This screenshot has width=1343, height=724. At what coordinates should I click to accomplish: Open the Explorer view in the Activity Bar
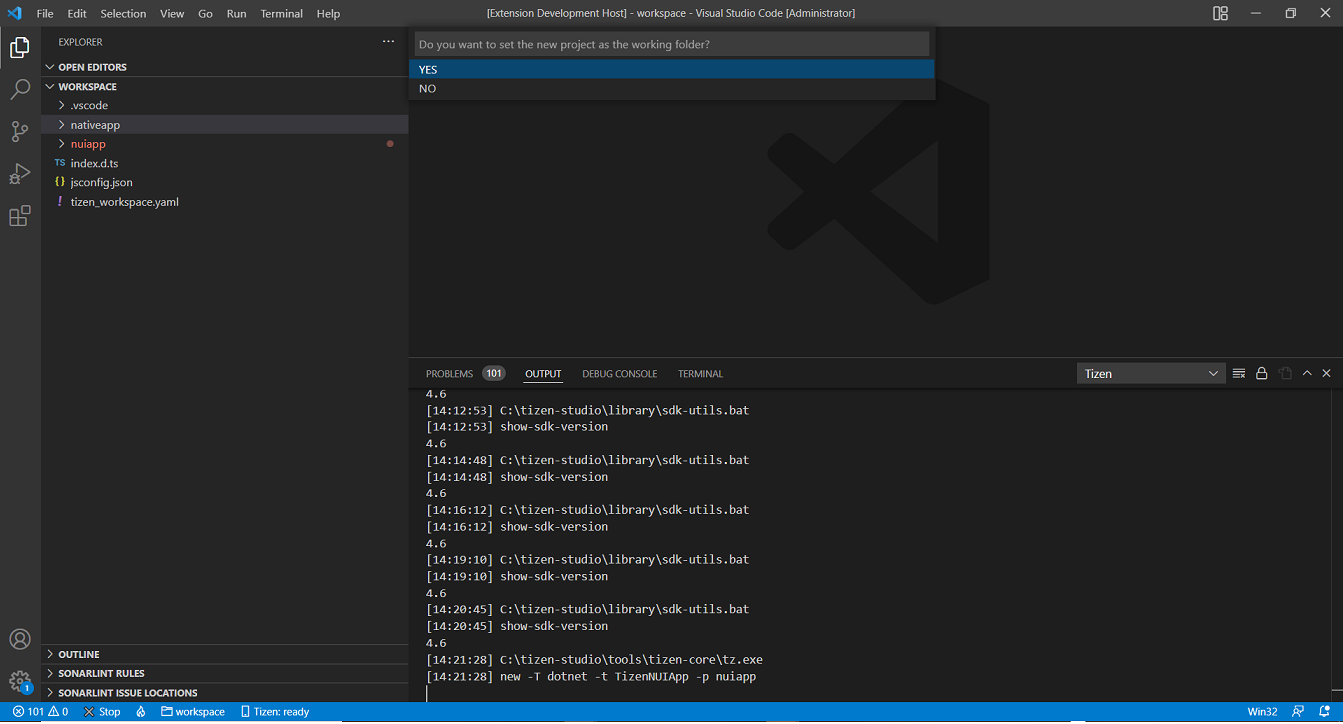pyautogui.click(x=19, y=46)
